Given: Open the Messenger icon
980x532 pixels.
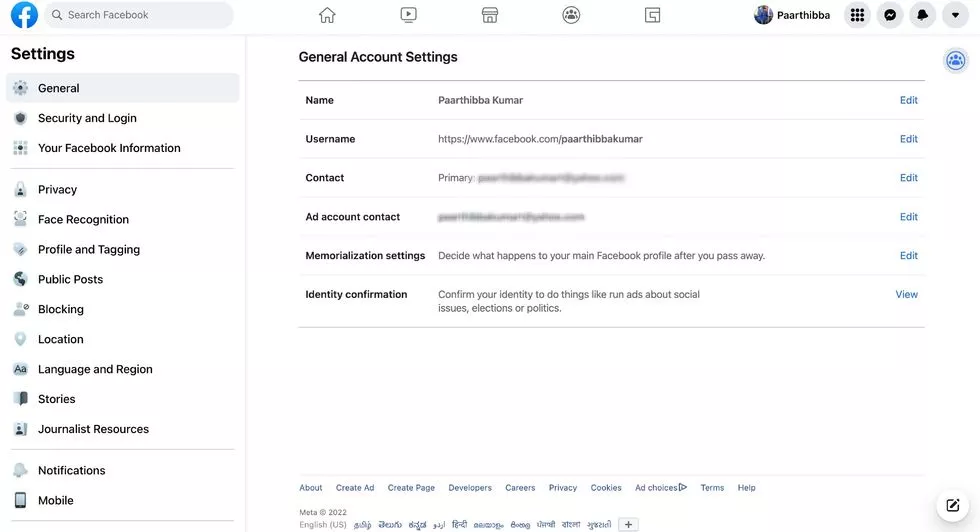Looking at the screenshot, I should (890, 15).
